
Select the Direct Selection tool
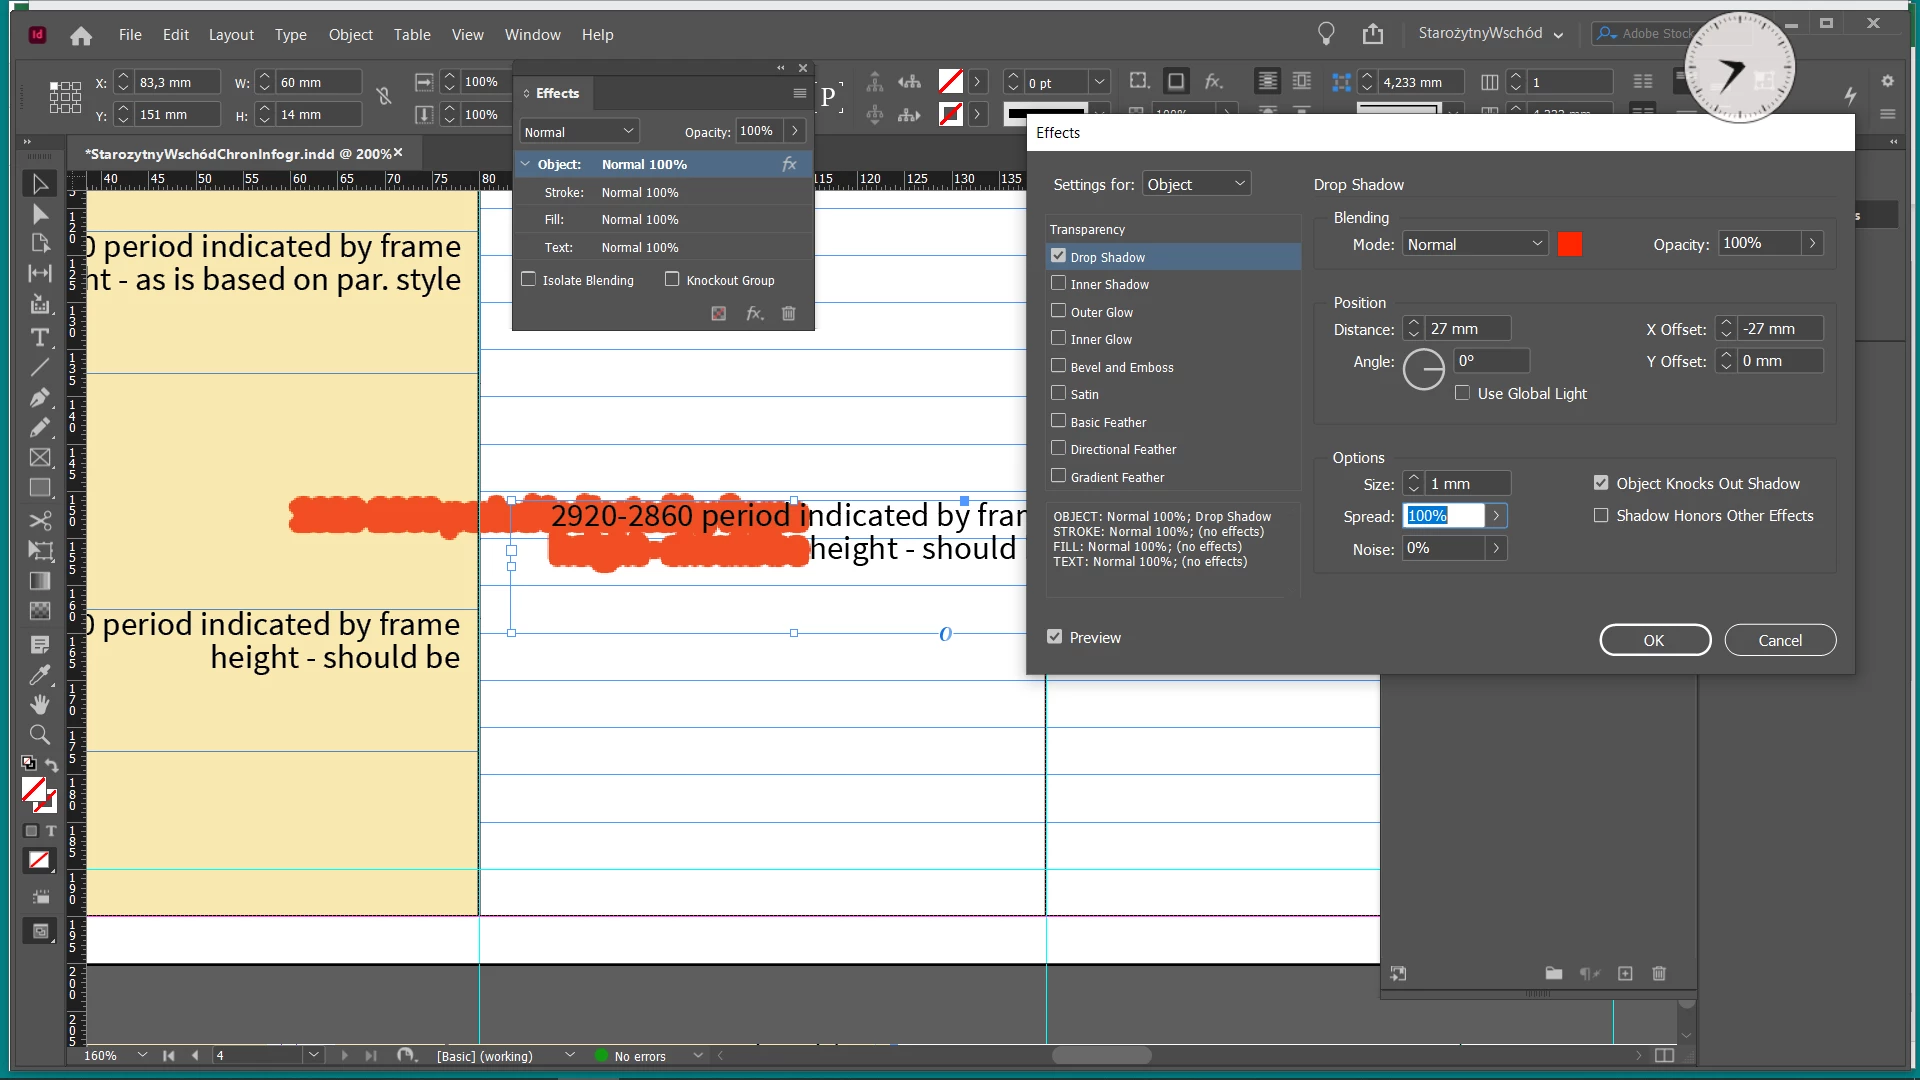(x=40, y=214)
